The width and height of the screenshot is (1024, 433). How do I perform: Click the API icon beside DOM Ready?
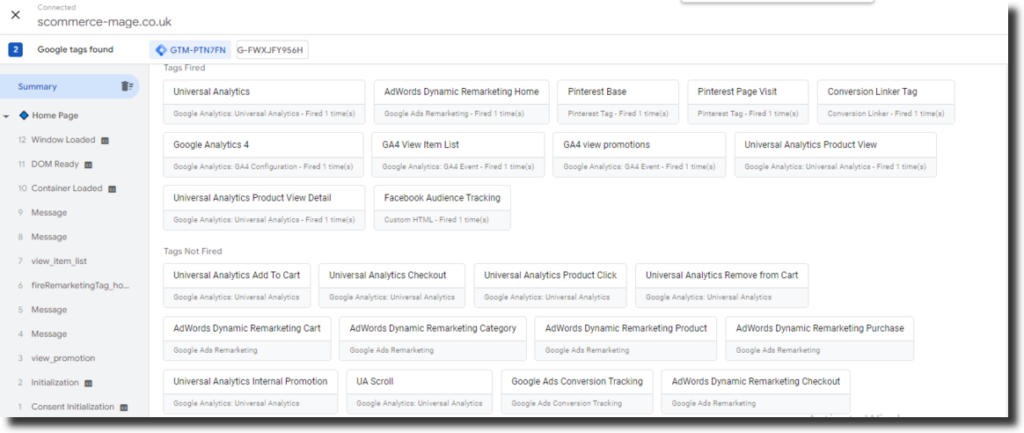pos(89,165)
